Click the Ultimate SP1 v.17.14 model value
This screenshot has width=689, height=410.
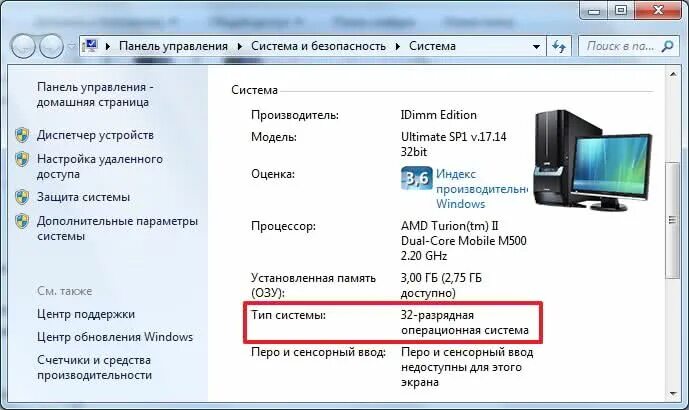[x=453, y=144]
